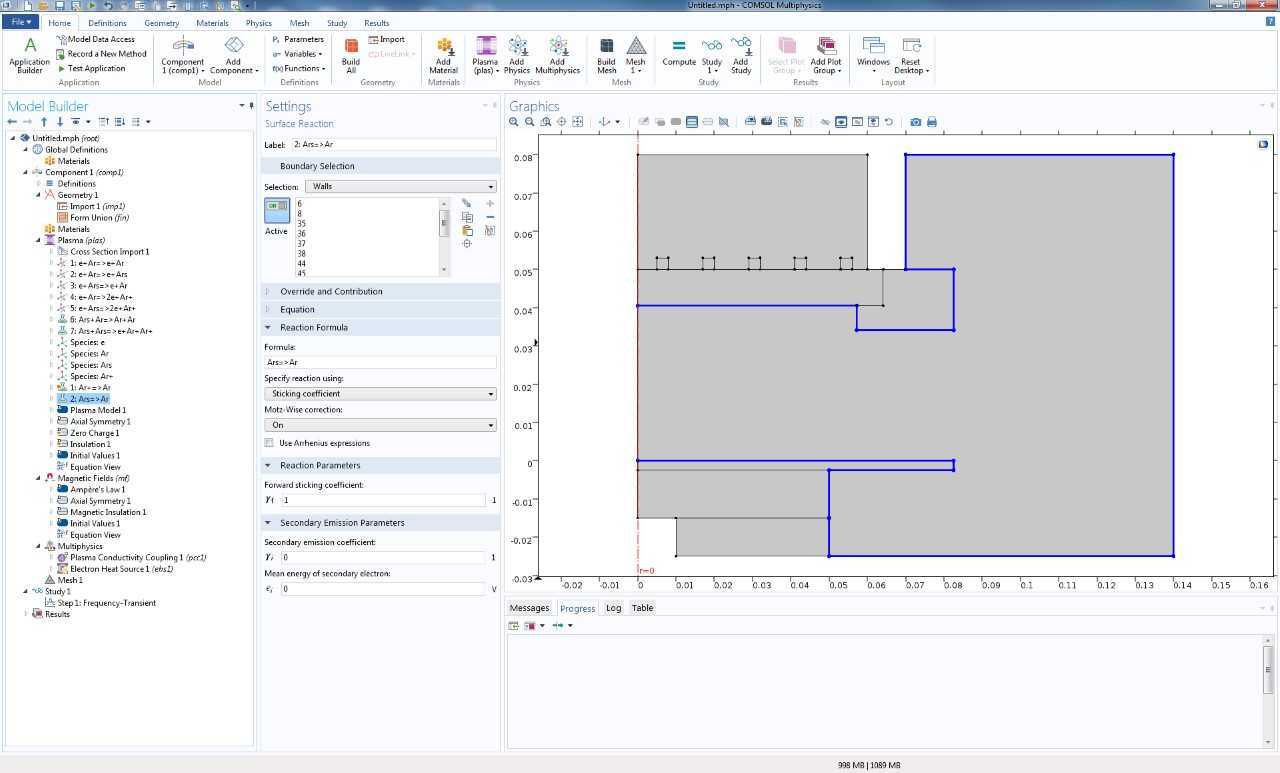
Task: Print the graphics view using printer icon
Action: [x=931, y=121]
